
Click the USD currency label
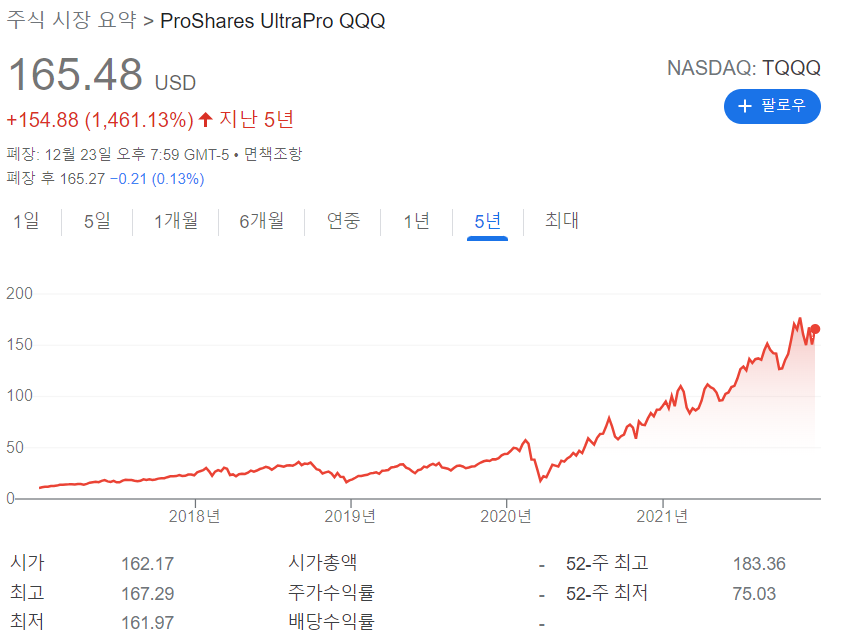point(175,84)
